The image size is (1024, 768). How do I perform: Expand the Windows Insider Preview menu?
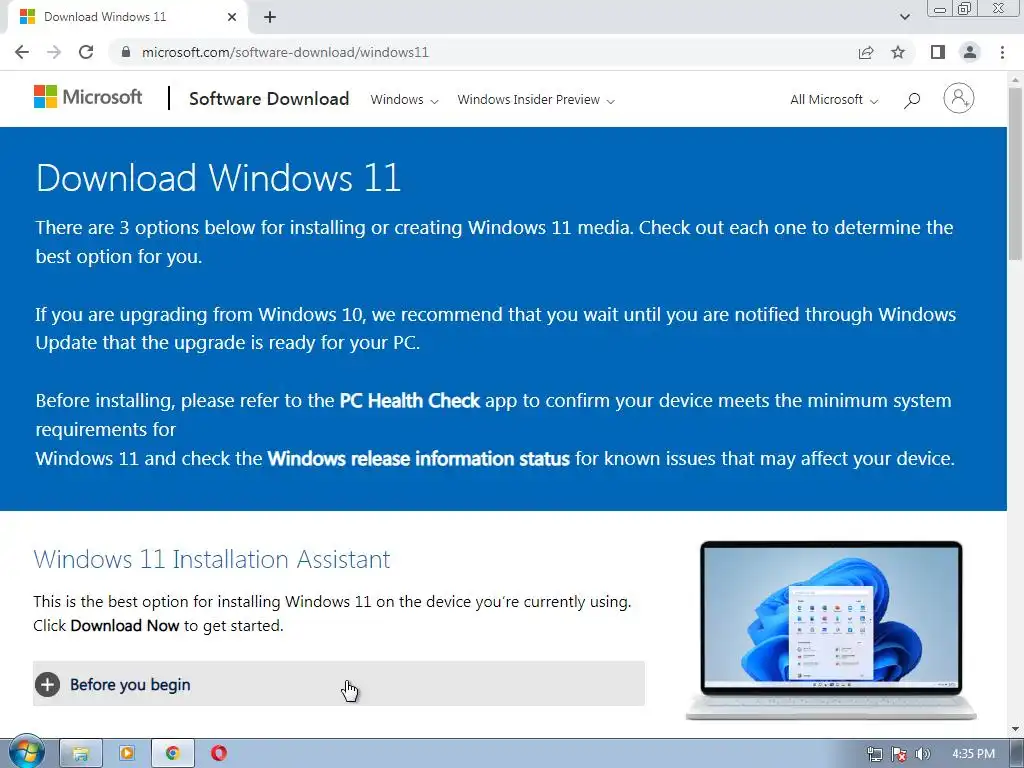tap(536, 100)
